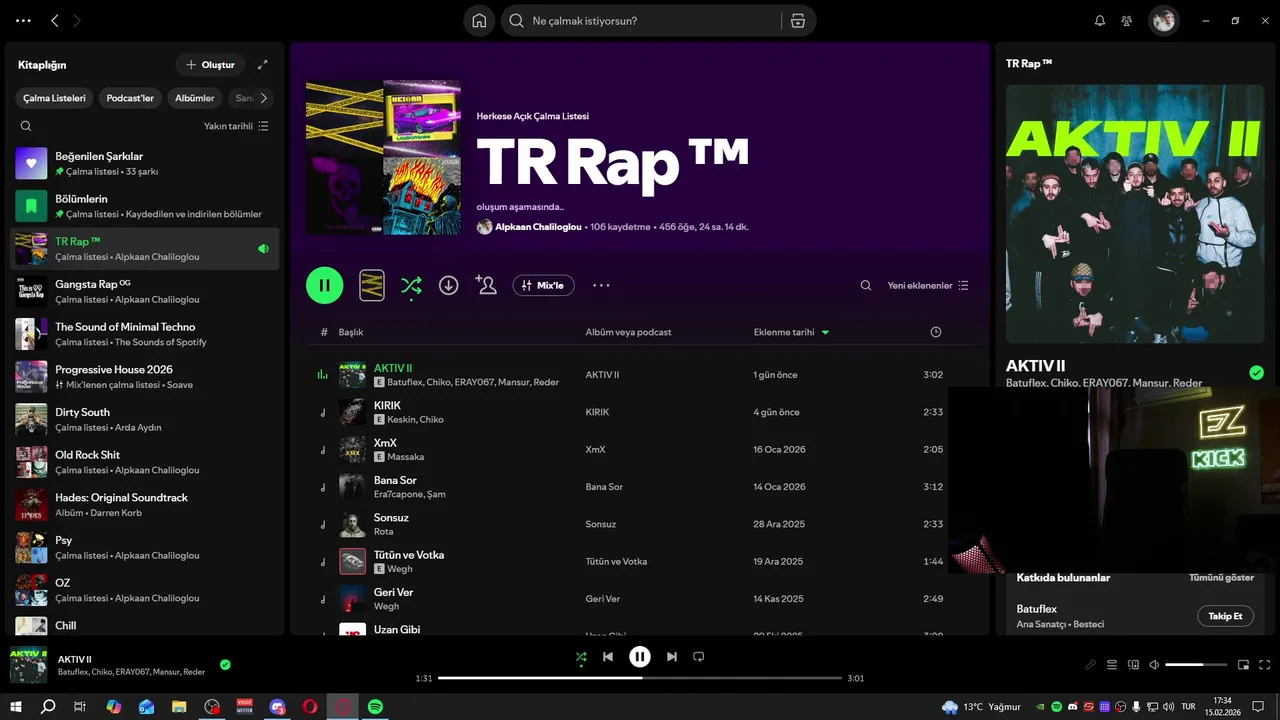Open the 'Gangsta Rap' playlist

tap(145, 291)
